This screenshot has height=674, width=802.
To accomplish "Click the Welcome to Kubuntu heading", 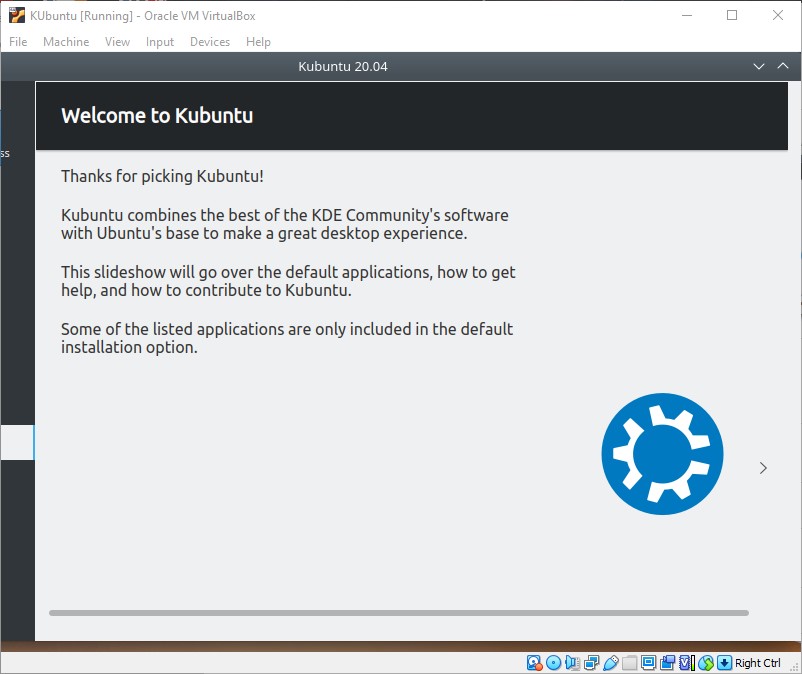I will tap(157, 116).
